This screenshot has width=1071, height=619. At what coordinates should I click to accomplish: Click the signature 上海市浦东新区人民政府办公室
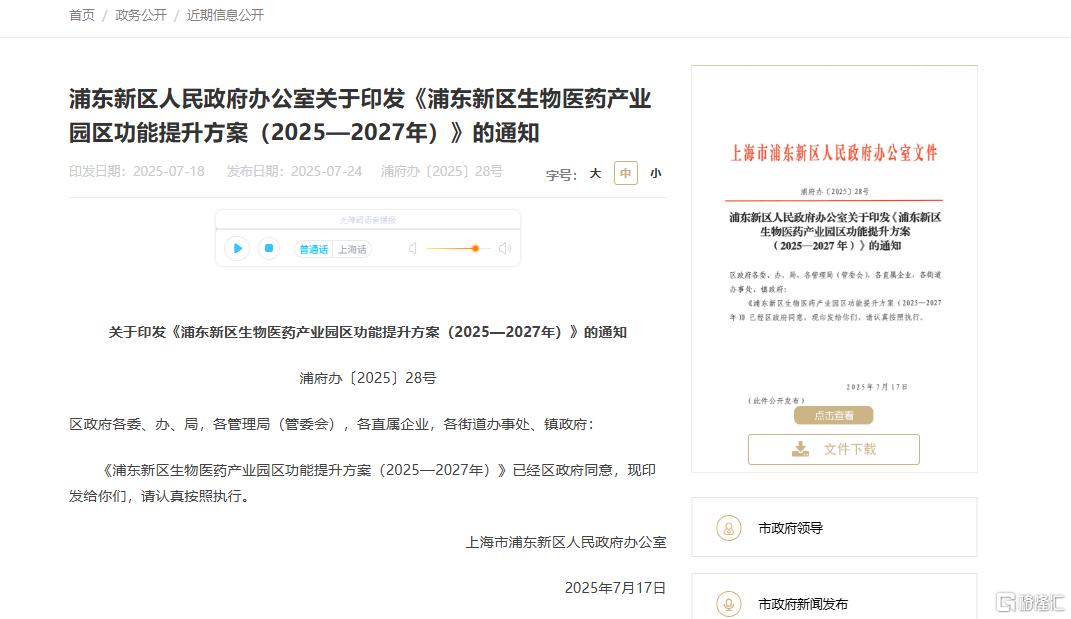[566, 542]
